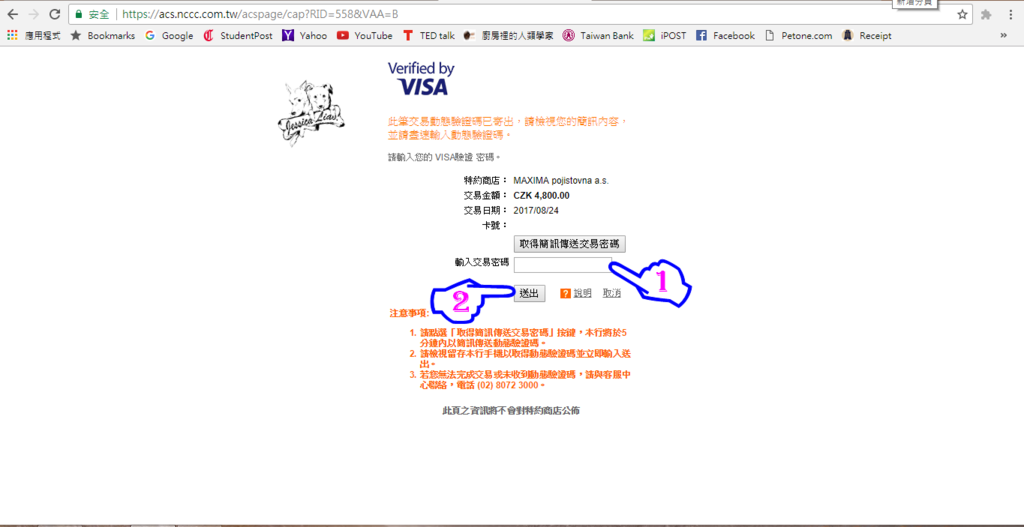
Task: Go back with the browser back arrow
Action: (x=12, y=14)
